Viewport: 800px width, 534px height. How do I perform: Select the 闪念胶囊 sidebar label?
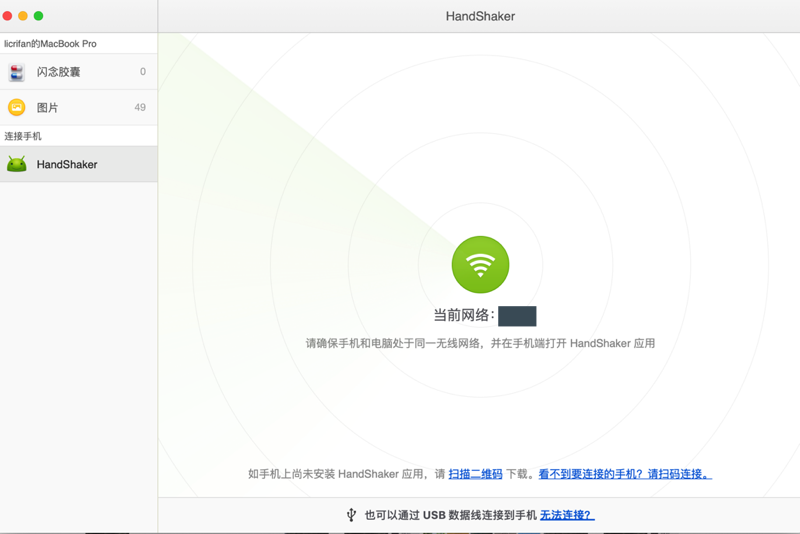coord(58,72)
